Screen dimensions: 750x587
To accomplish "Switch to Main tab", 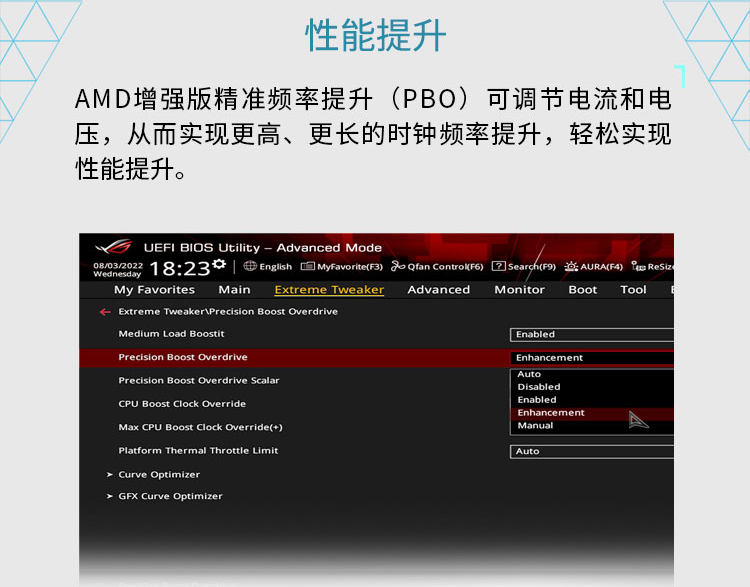I will pos(234,289).
